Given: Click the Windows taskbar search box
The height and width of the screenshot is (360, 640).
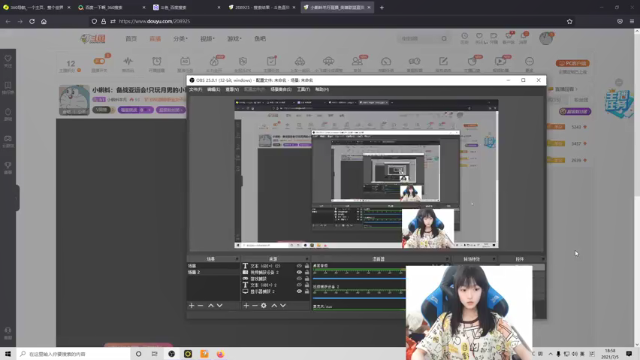Looking at the screenshot, I should 73,354.
